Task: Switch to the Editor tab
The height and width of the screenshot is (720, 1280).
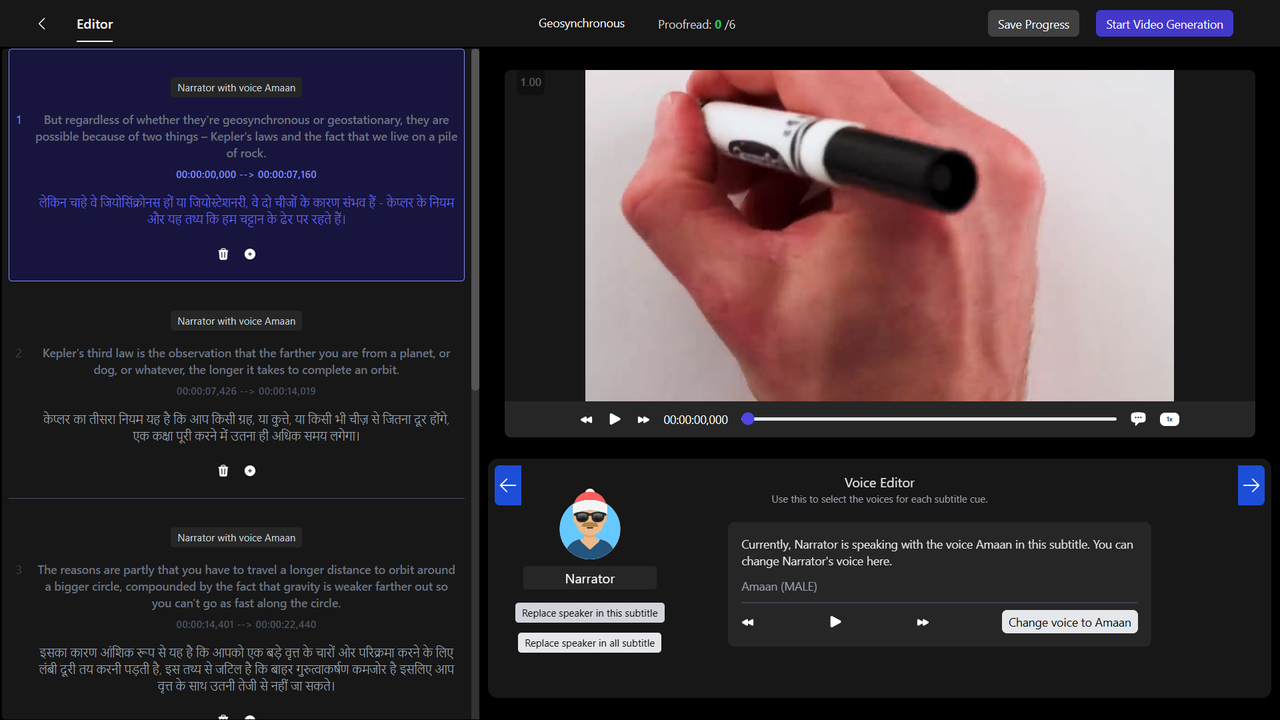Action: (x=94, y=24)
